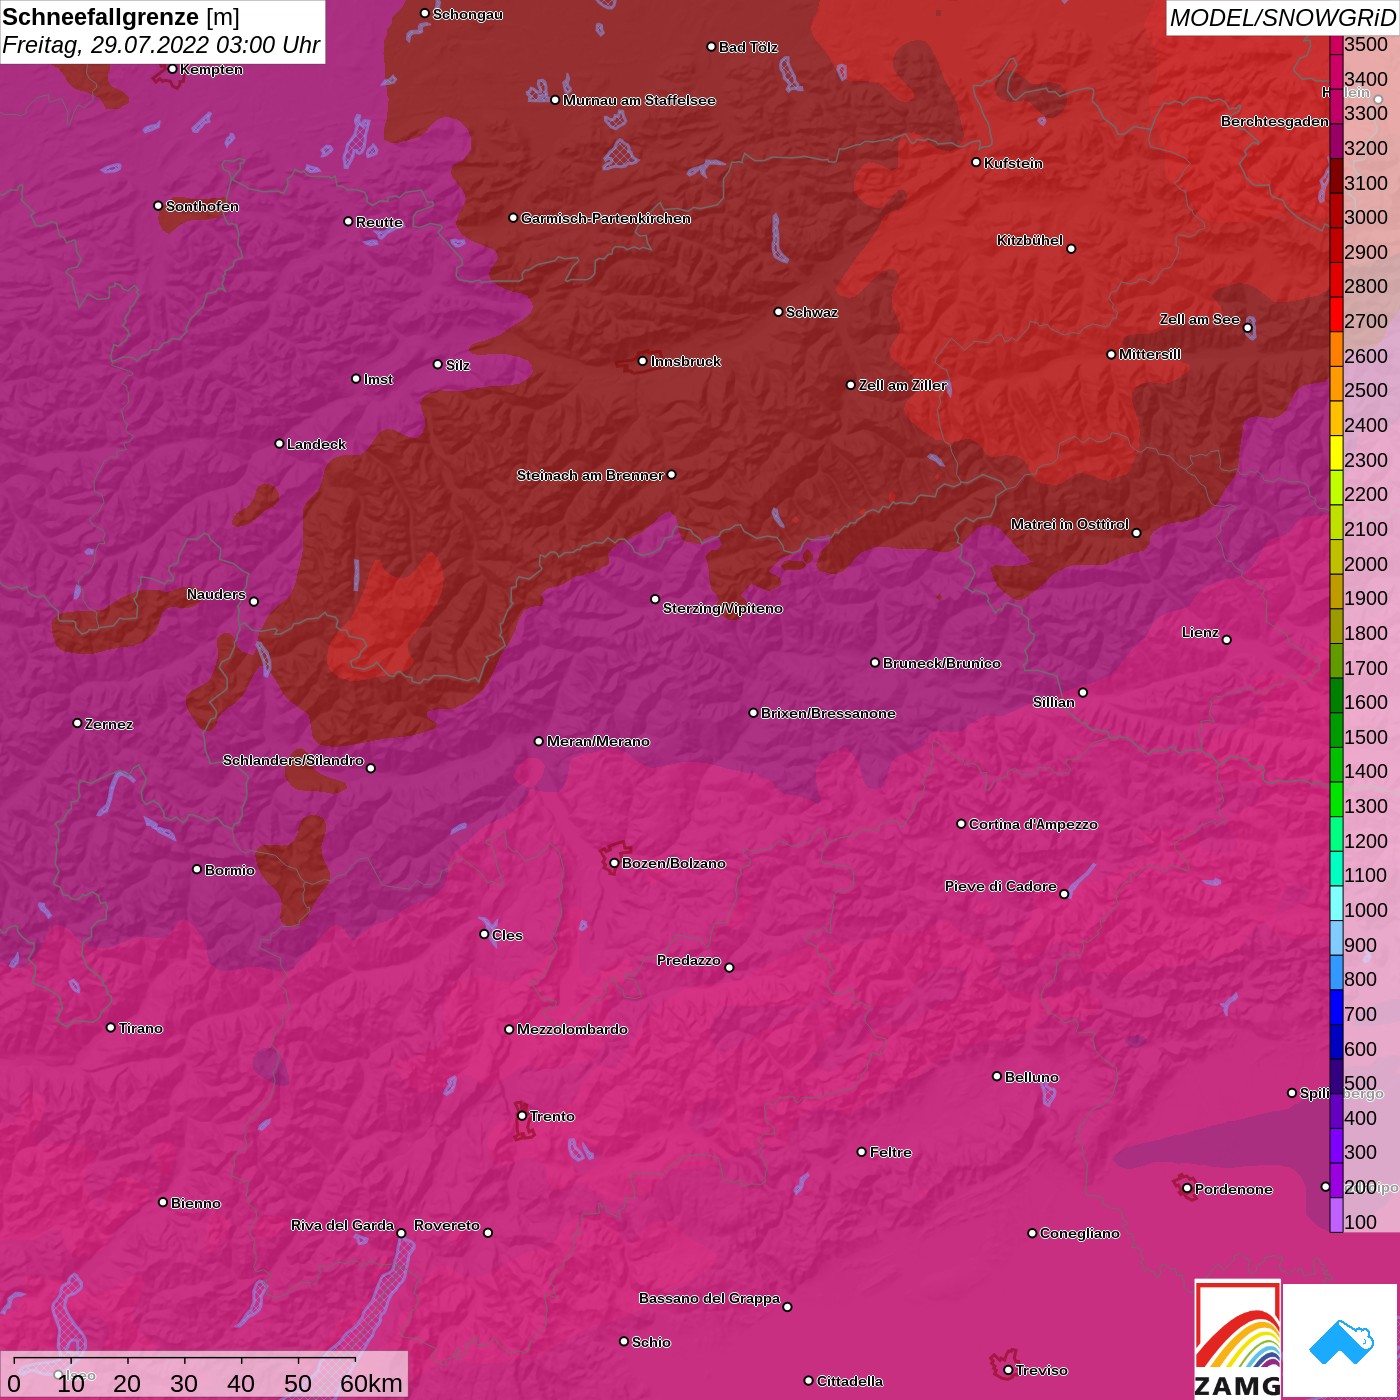Click the 'Bormio' map label
The image size is (1400, 1400).
230,870
